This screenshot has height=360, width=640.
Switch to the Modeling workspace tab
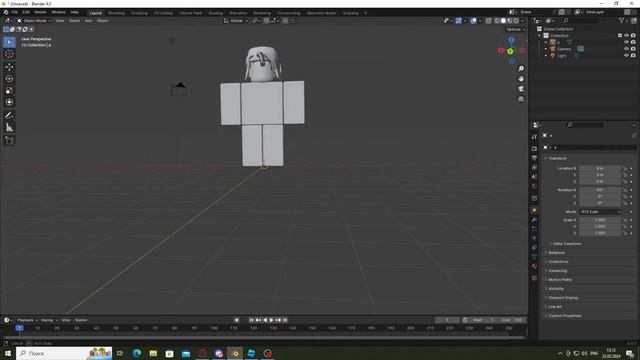click(x=116, y=13)
